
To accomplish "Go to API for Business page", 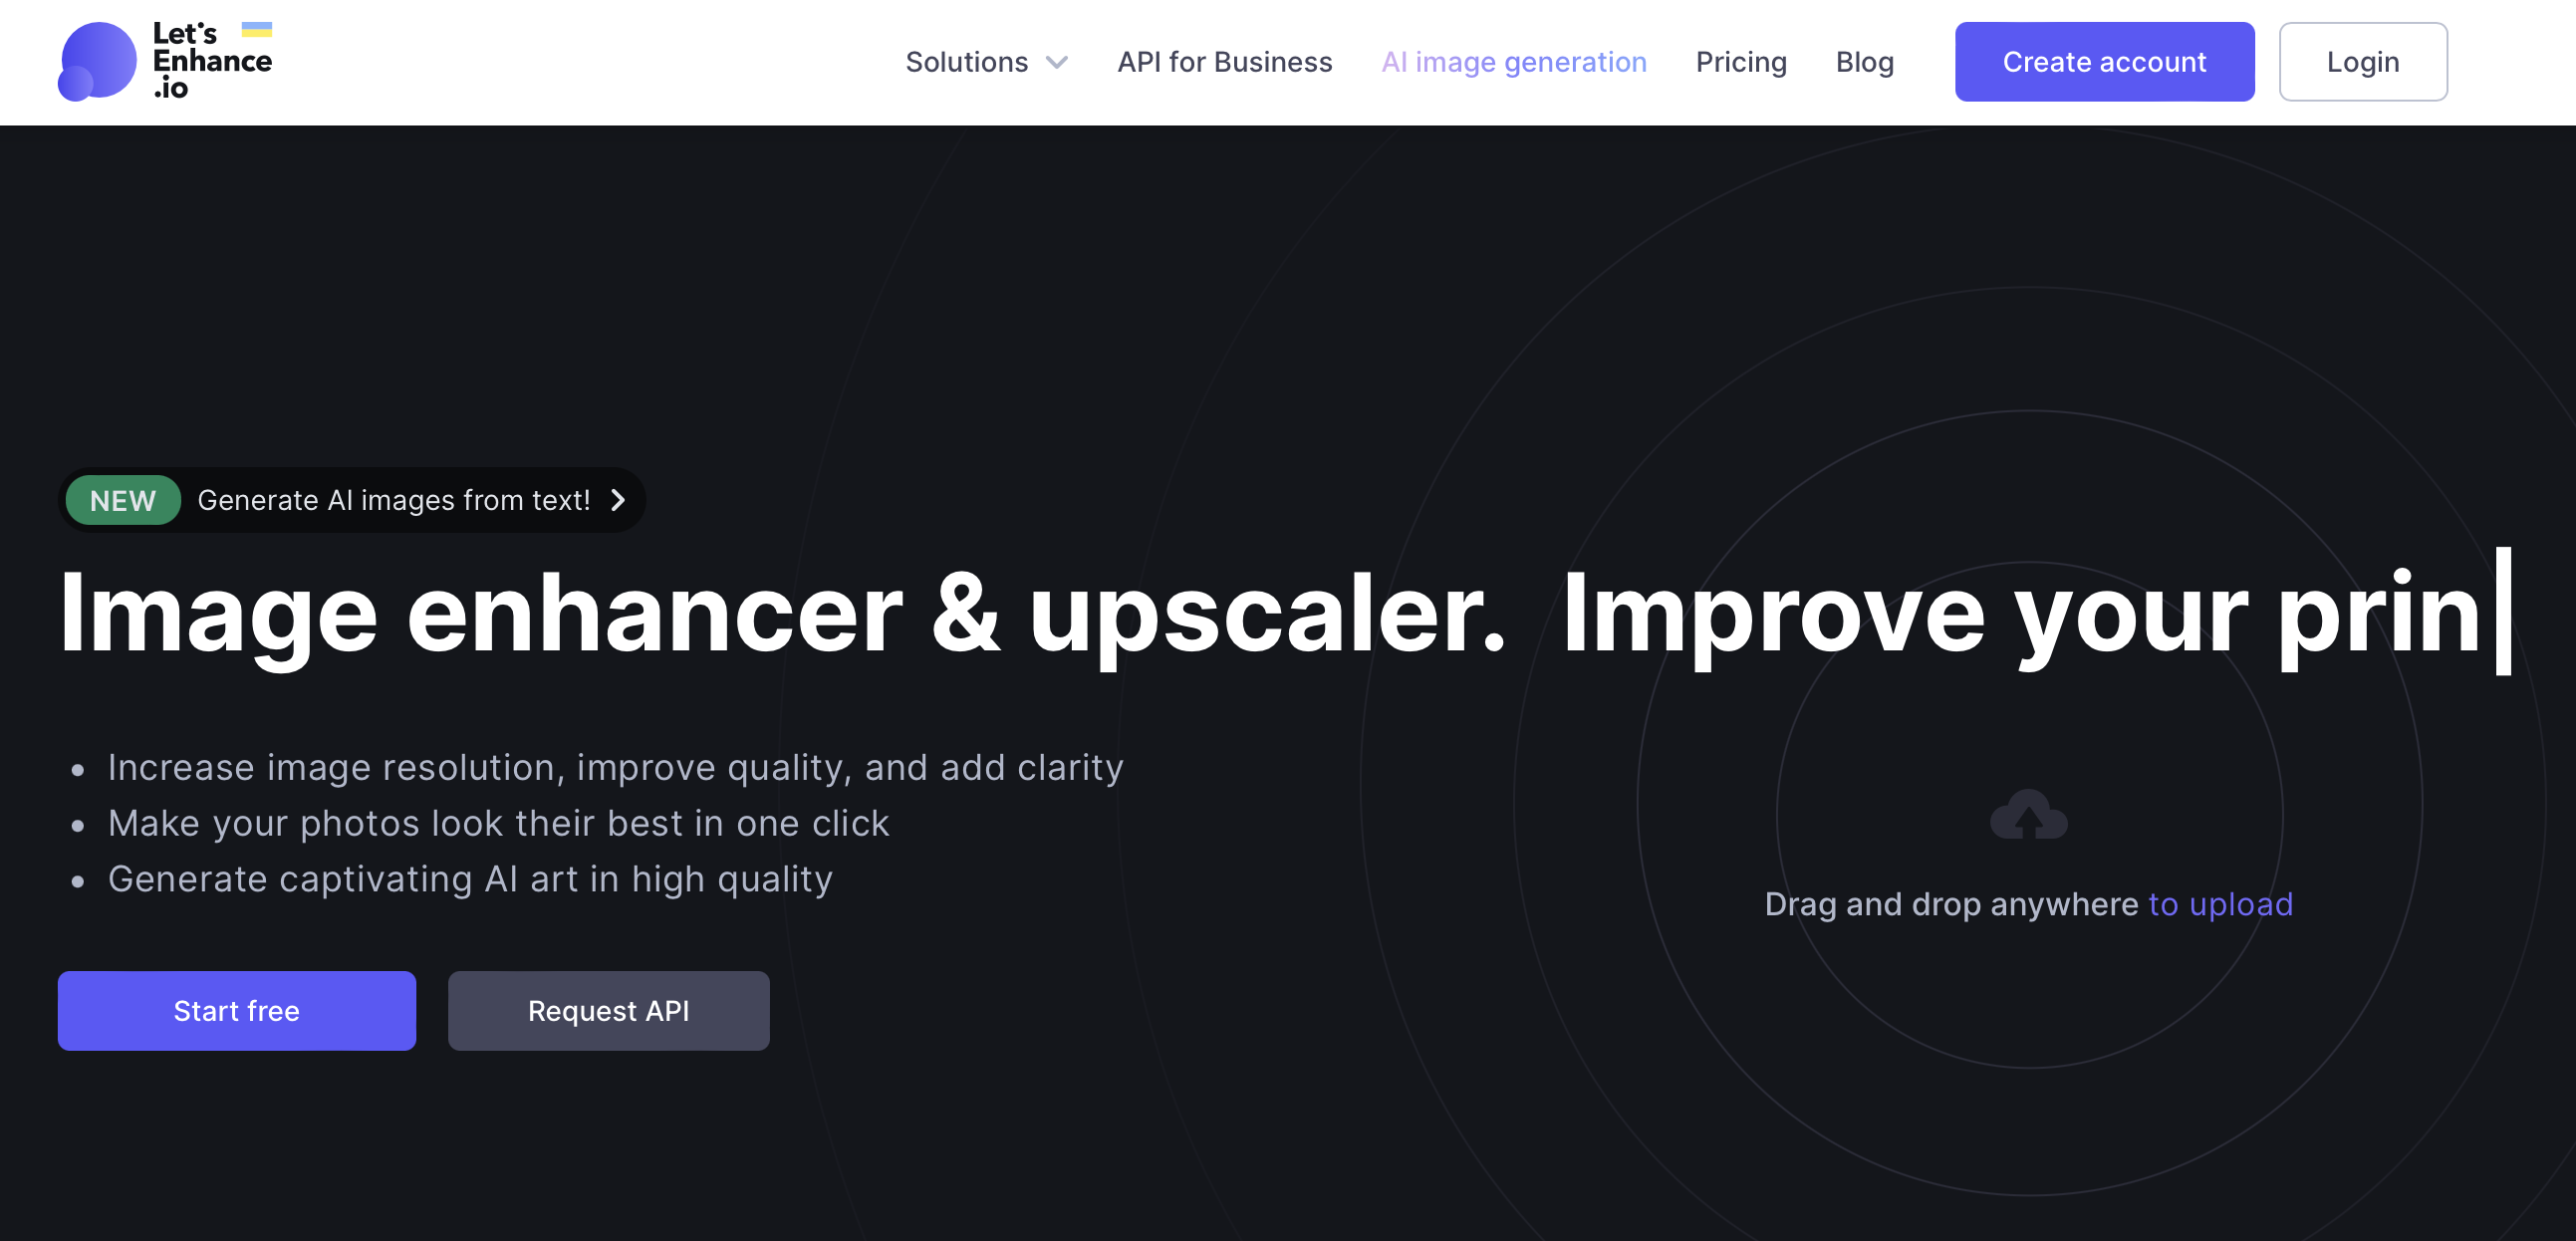I will pos(1224,62).
